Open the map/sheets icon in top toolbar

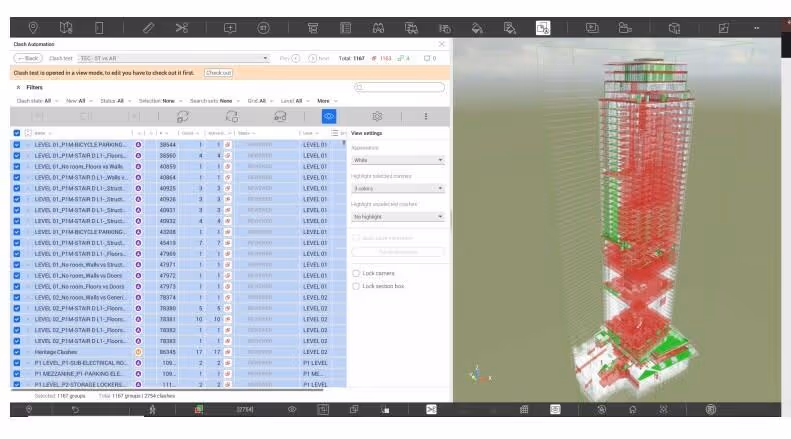point(66,28)
